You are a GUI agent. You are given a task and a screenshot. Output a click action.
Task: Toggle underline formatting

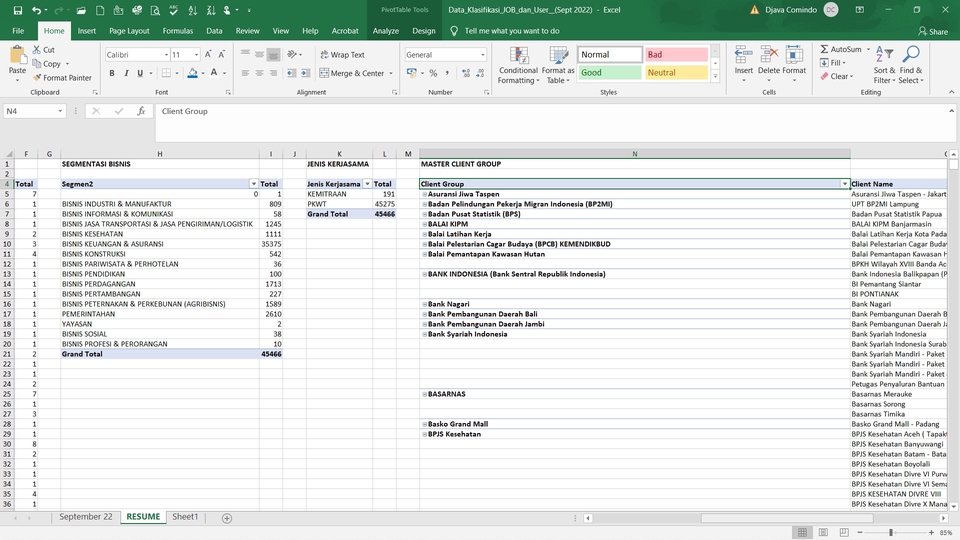tap(140, 73)
